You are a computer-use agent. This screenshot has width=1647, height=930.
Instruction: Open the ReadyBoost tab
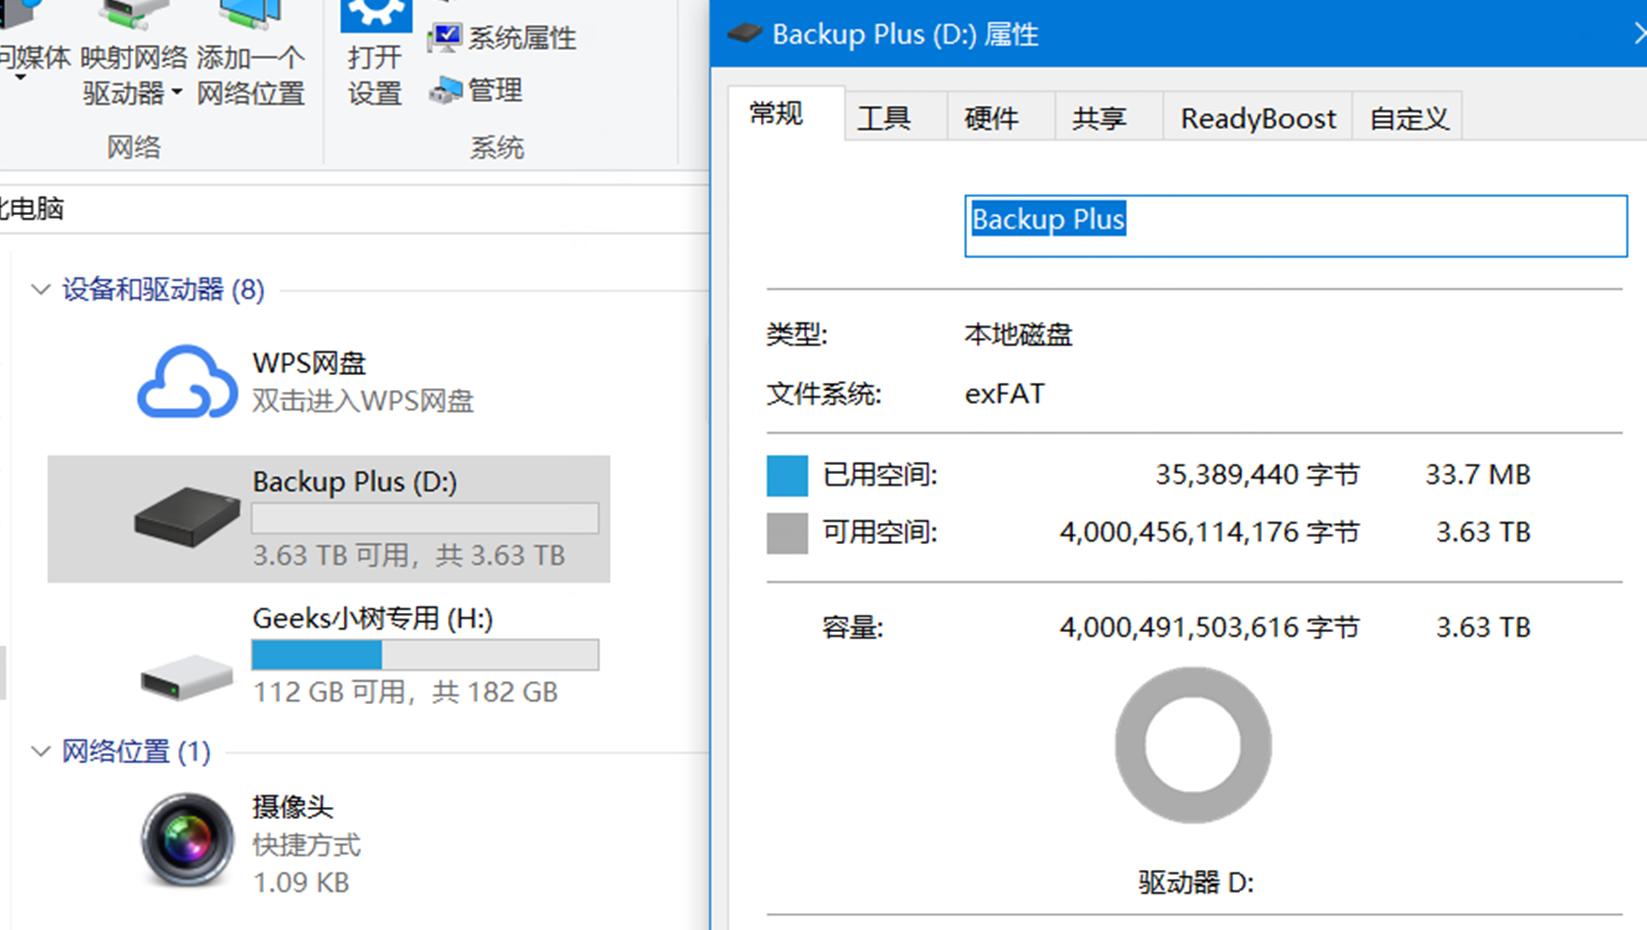[x=1257, y=117]
